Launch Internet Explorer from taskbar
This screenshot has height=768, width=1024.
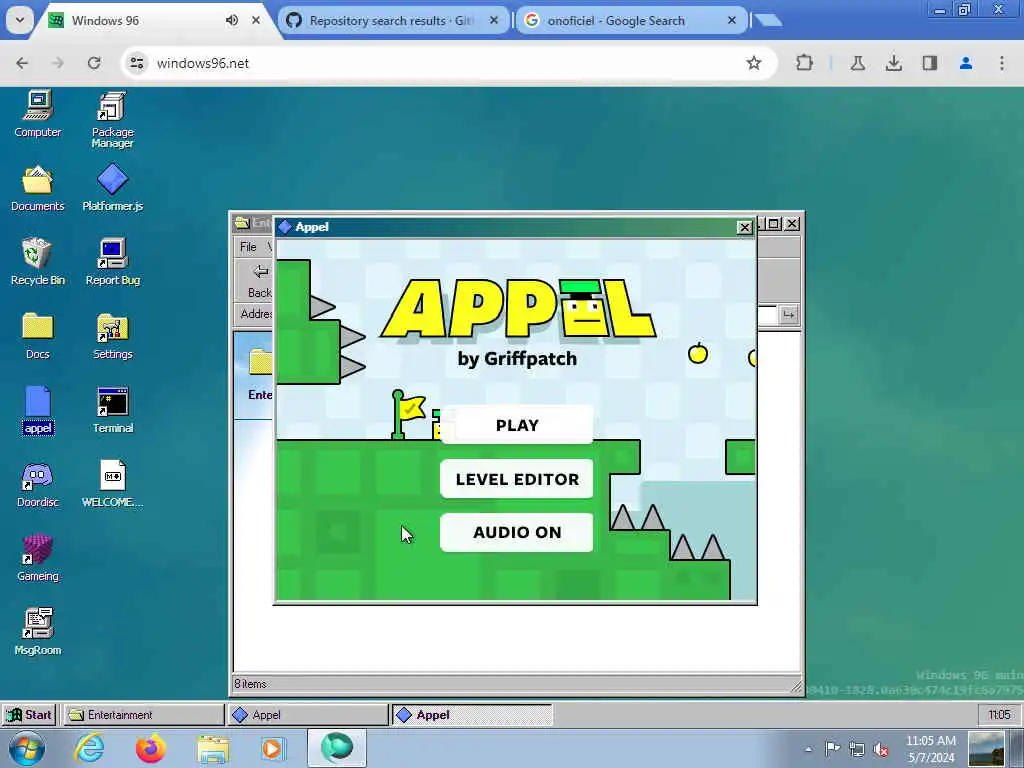(89, 748)
